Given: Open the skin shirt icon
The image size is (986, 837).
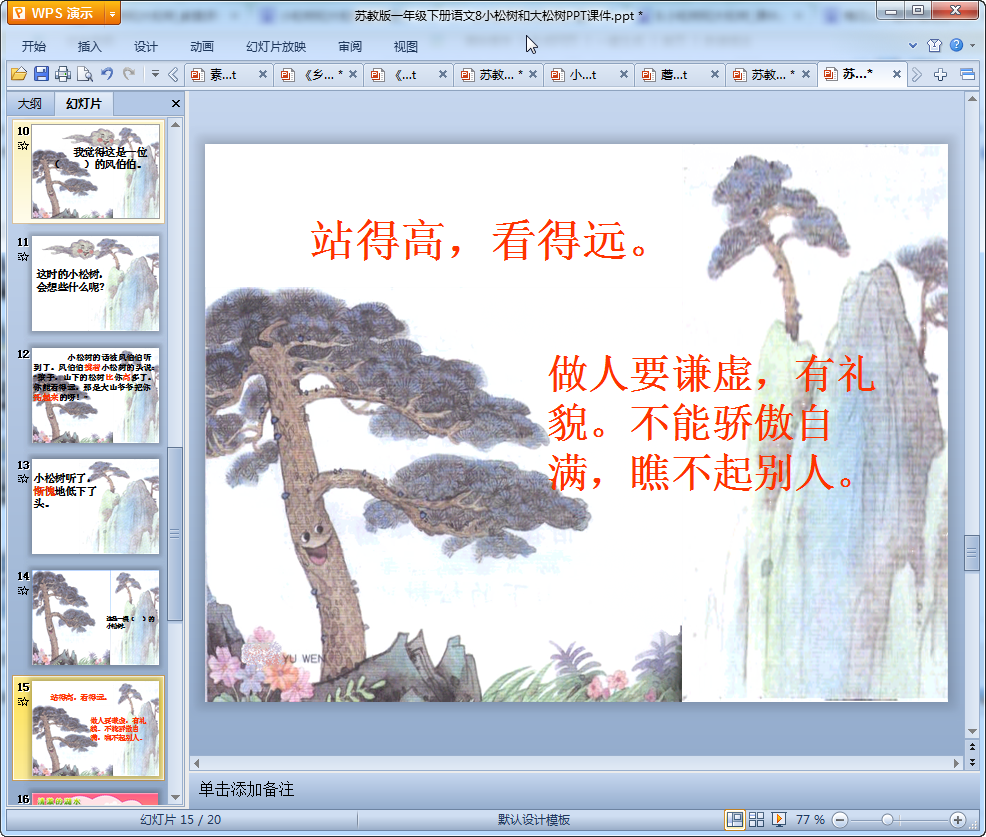Looking at the screenshot, I should 934,45.
